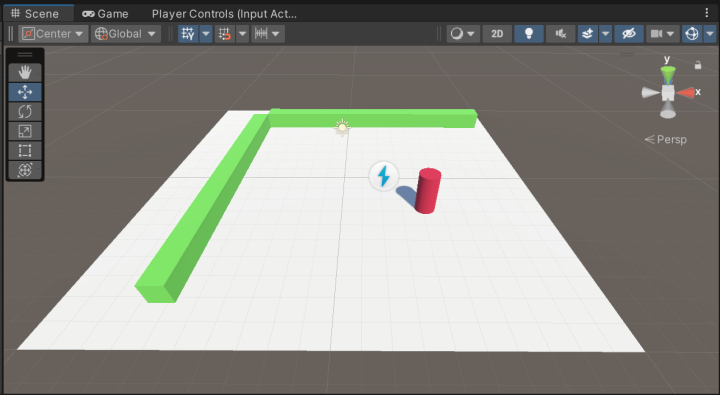This screenshot has height=395, width=720.
Task: Expand the grid visibility options arrow
Action: click(206, 34)
